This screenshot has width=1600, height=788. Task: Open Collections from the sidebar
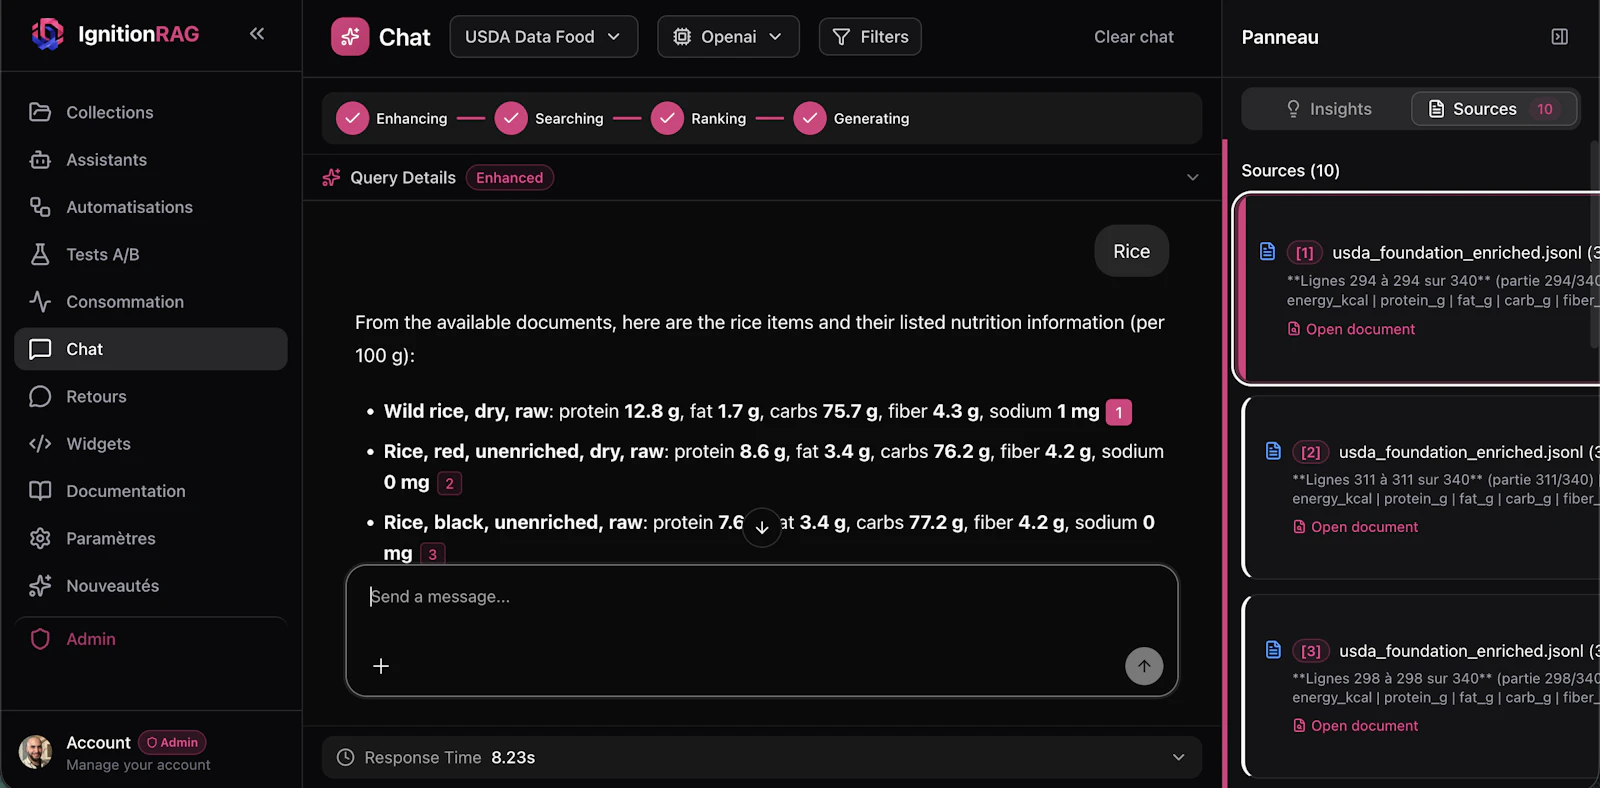(x=150, y=112)
